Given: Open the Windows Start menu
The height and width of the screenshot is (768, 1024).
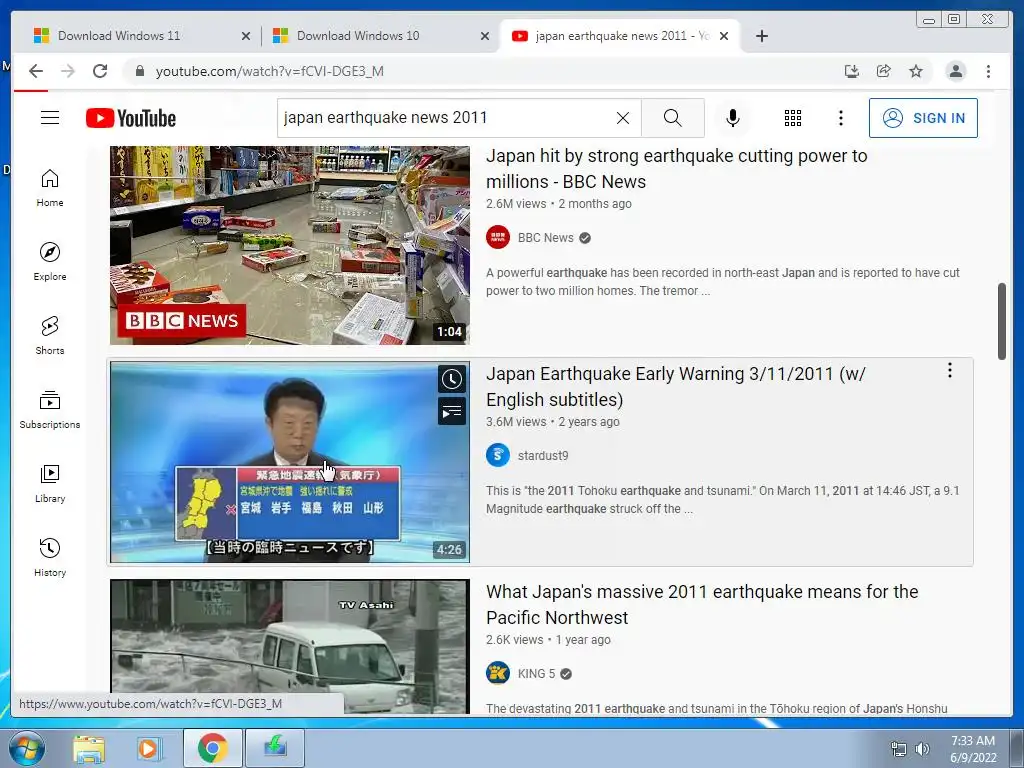Looking at the screenshot, I should pos(26,748).
